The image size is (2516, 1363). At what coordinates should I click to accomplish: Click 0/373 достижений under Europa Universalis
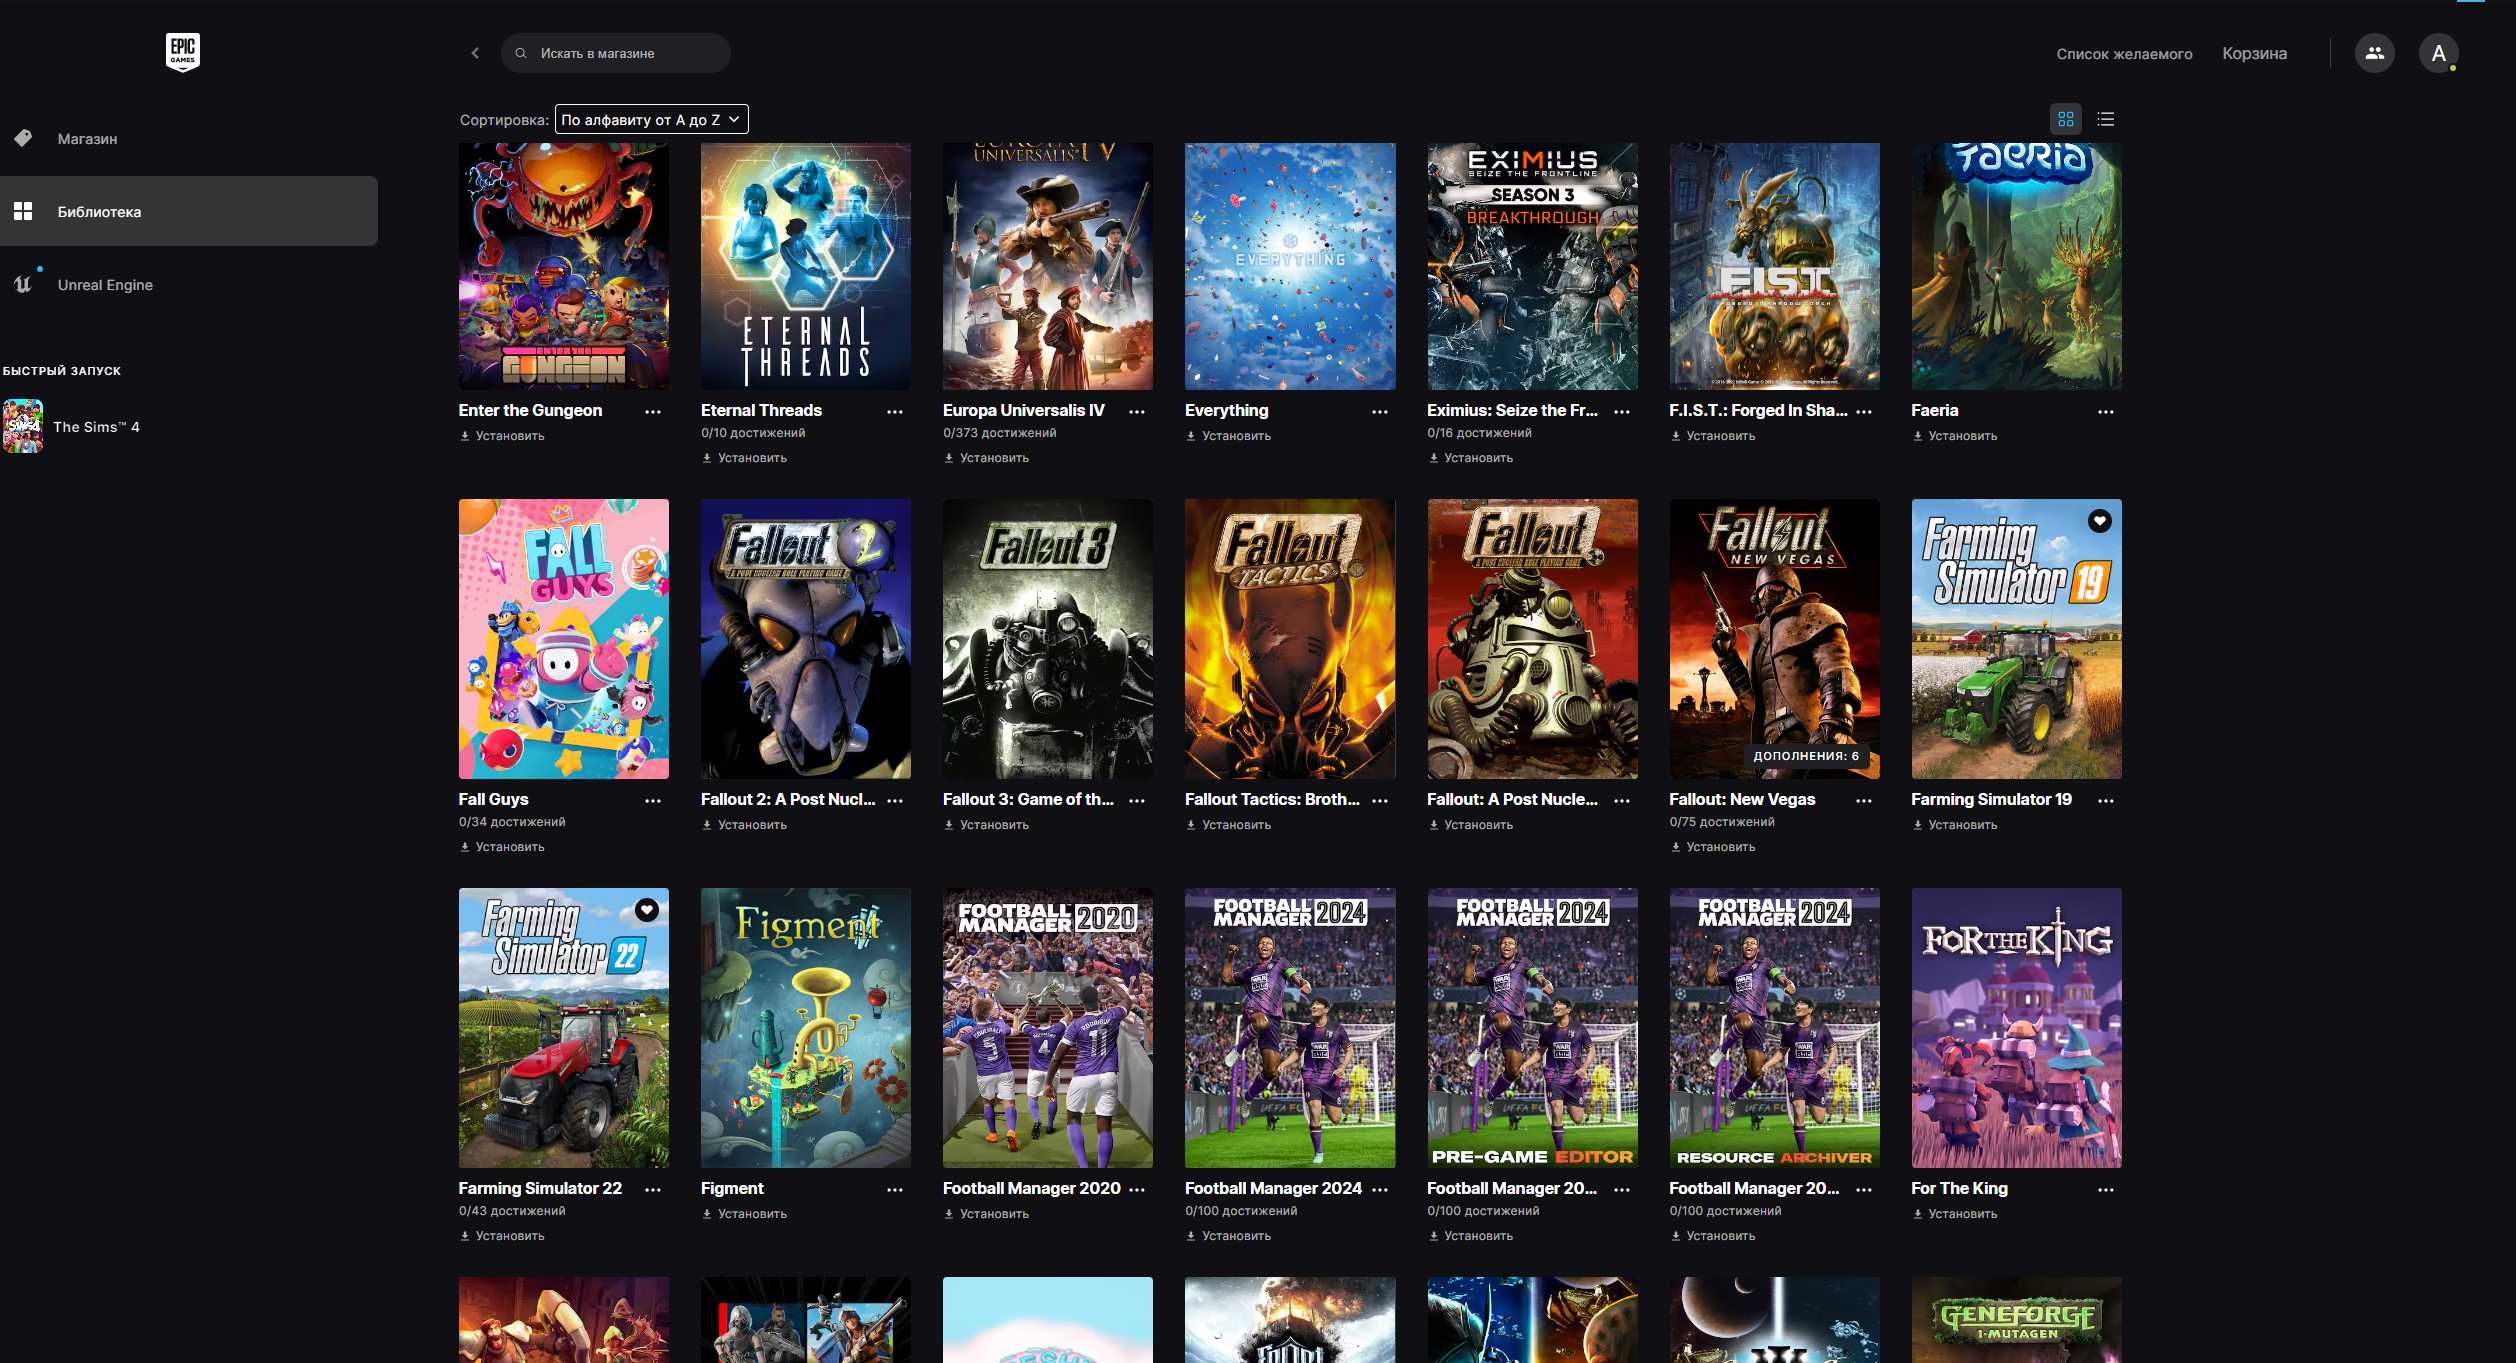coord(999,433)
